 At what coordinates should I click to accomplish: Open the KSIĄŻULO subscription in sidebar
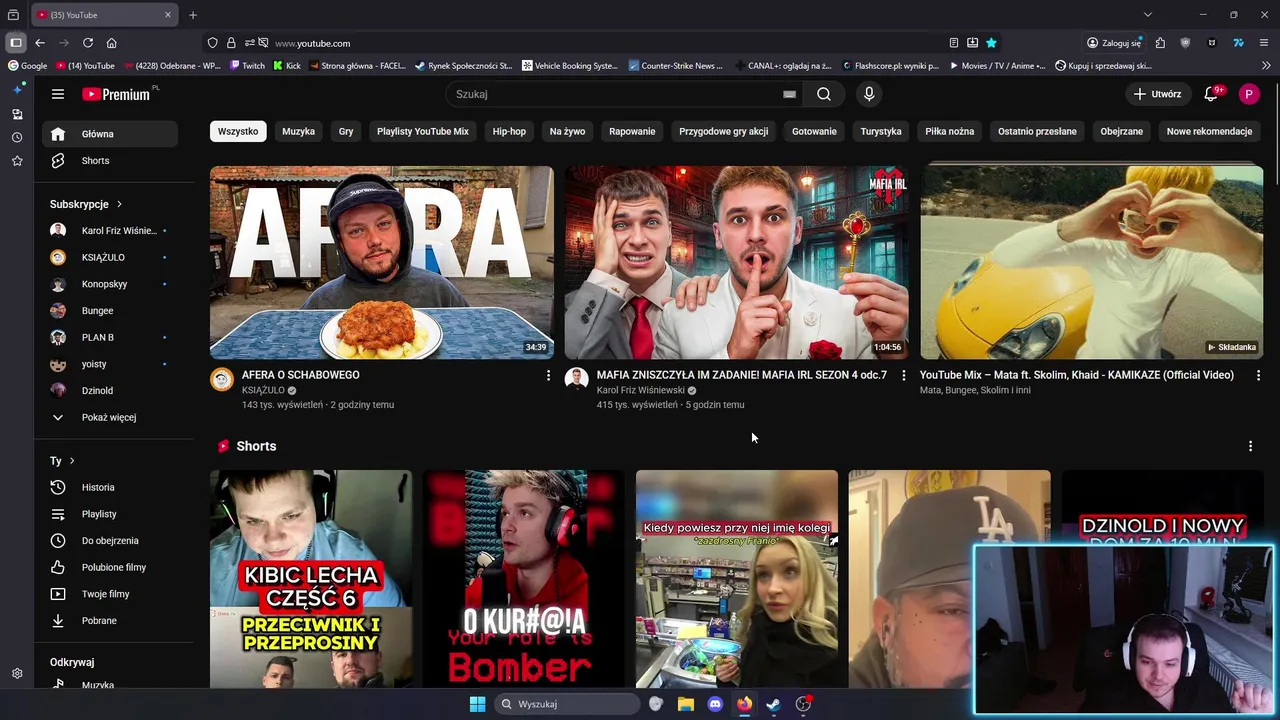point(110,257)
